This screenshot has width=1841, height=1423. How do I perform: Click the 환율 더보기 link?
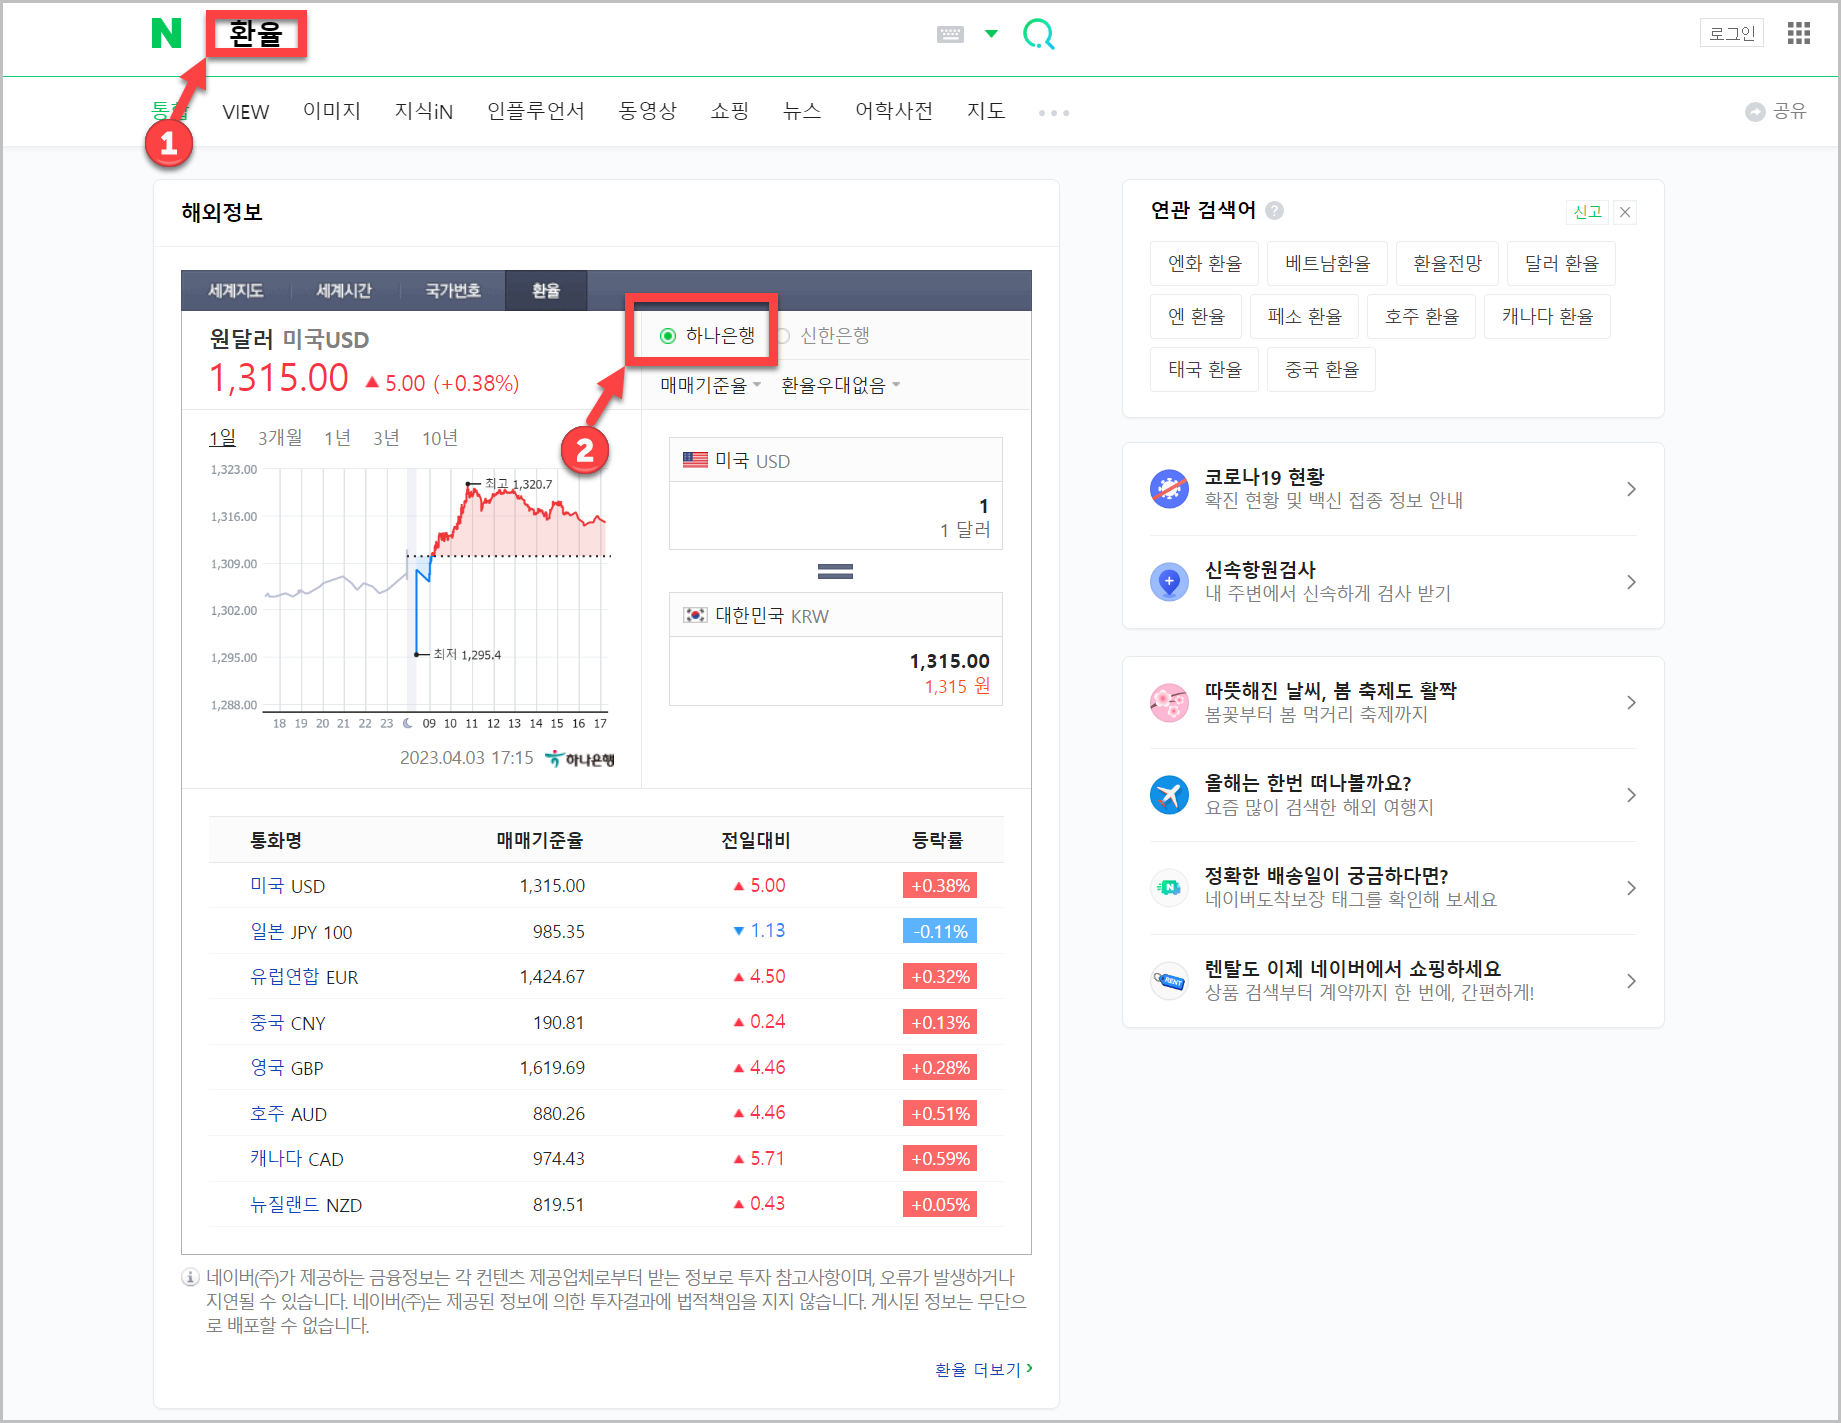click(984, 1369)
